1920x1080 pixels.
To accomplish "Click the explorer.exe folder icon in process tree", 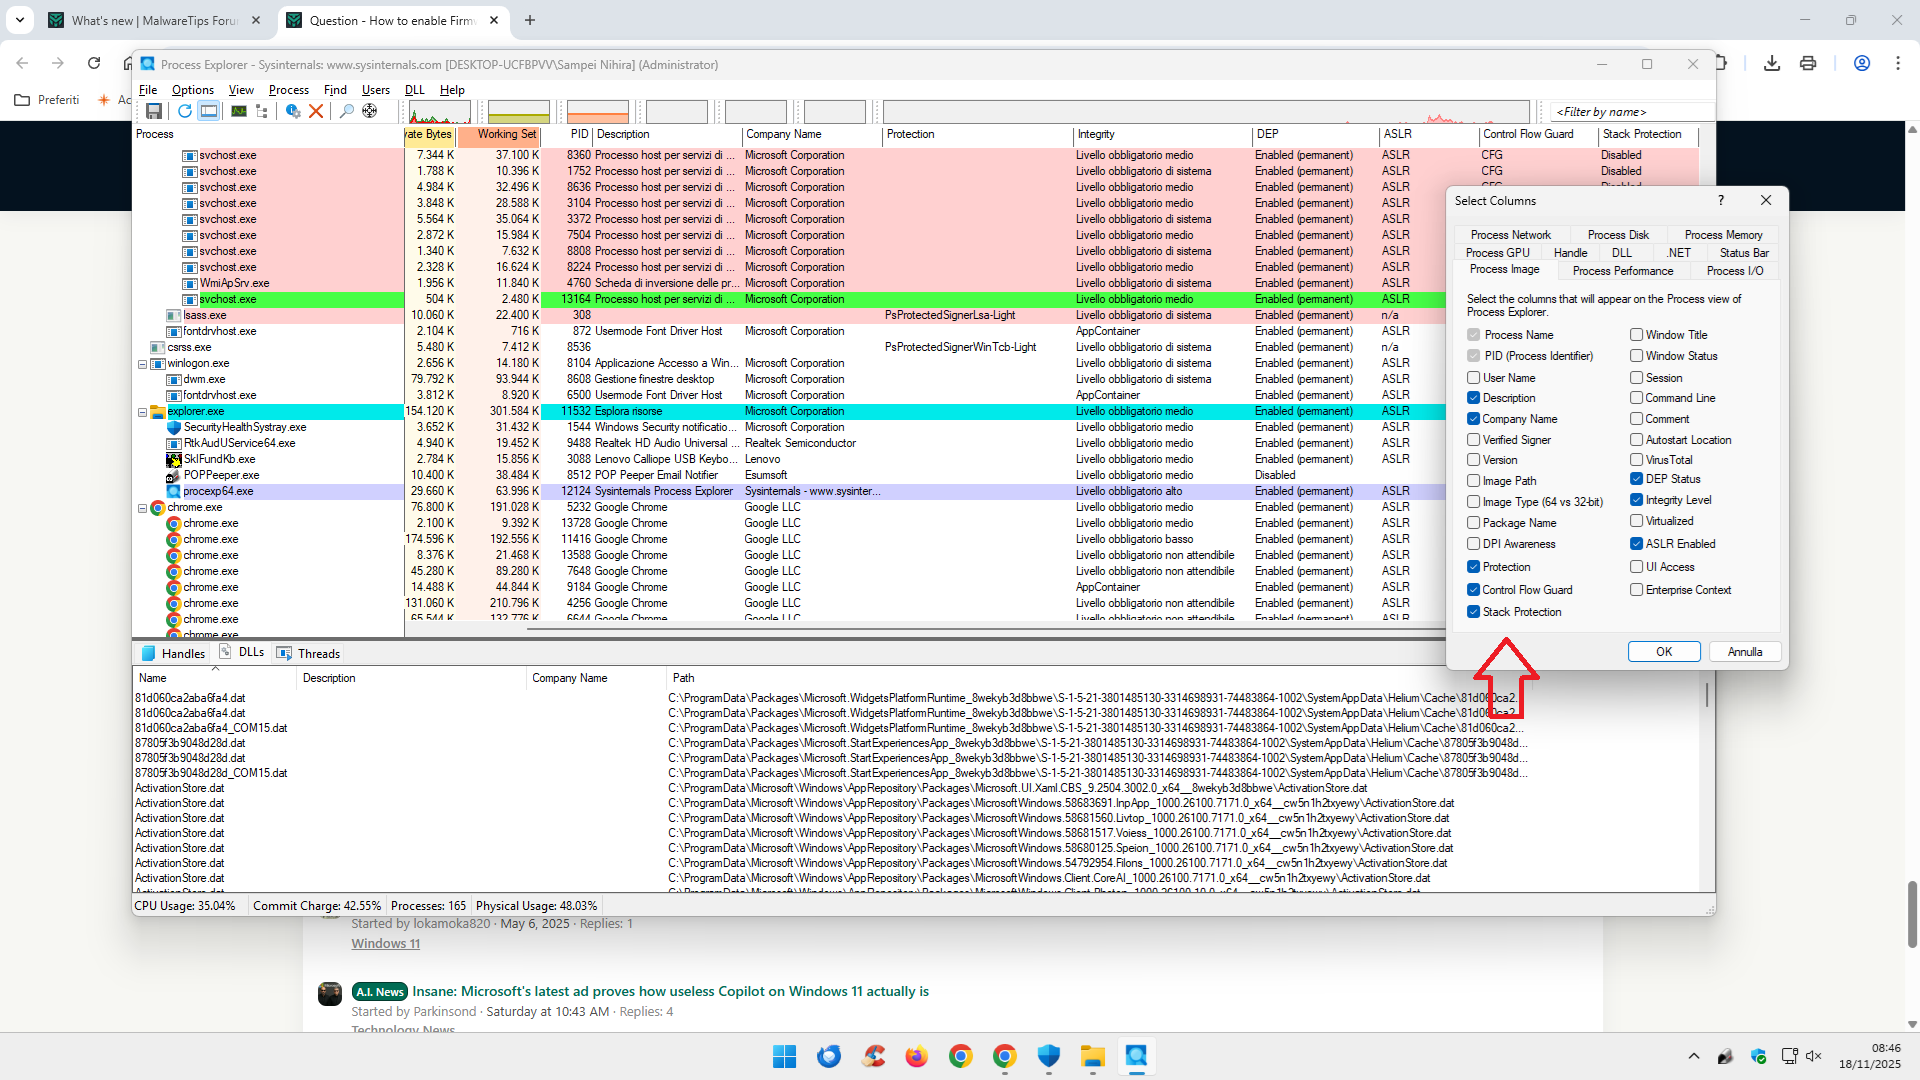I will point(158,411).
